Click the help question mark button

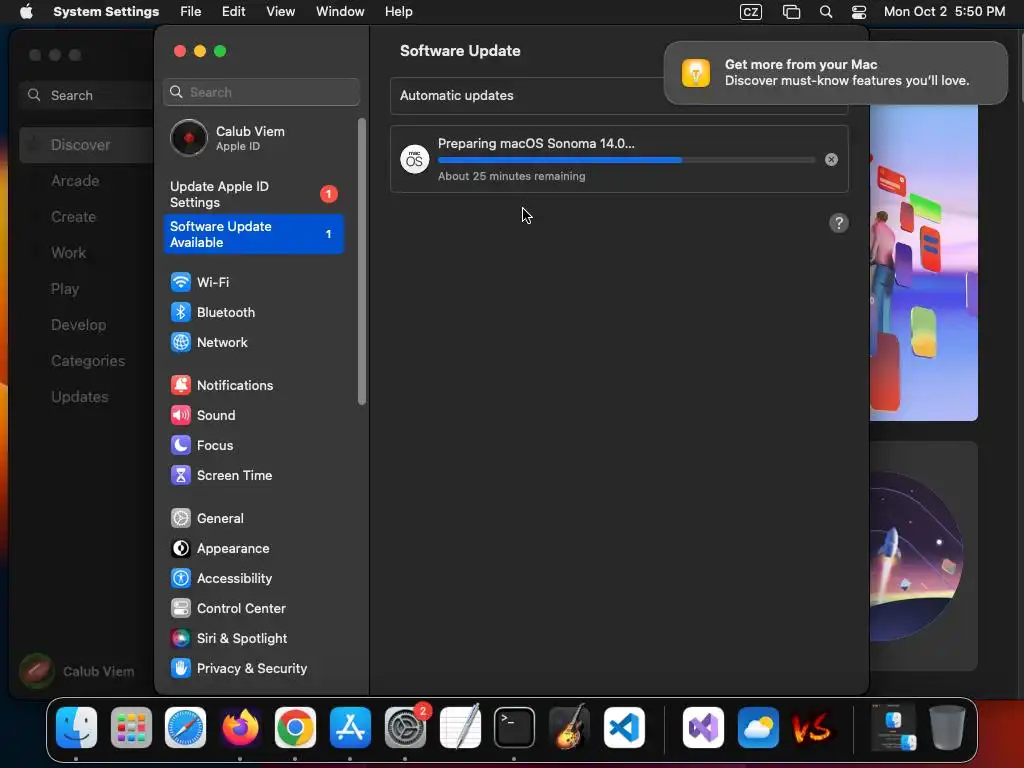839,223
